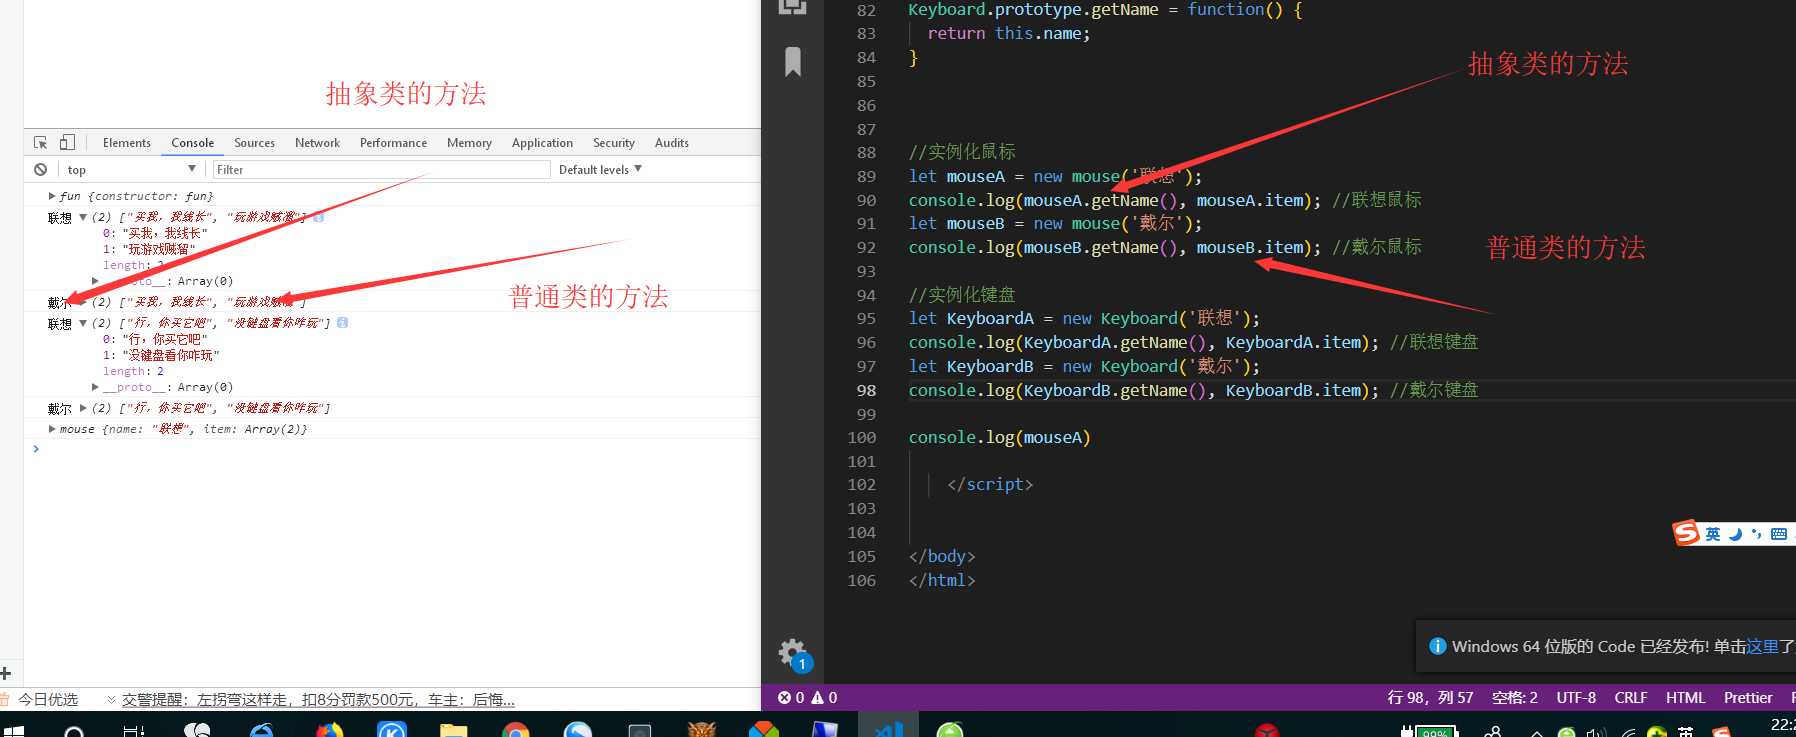Click the volume tray icon
1796x737 pixels.
tap(1596, 732)
